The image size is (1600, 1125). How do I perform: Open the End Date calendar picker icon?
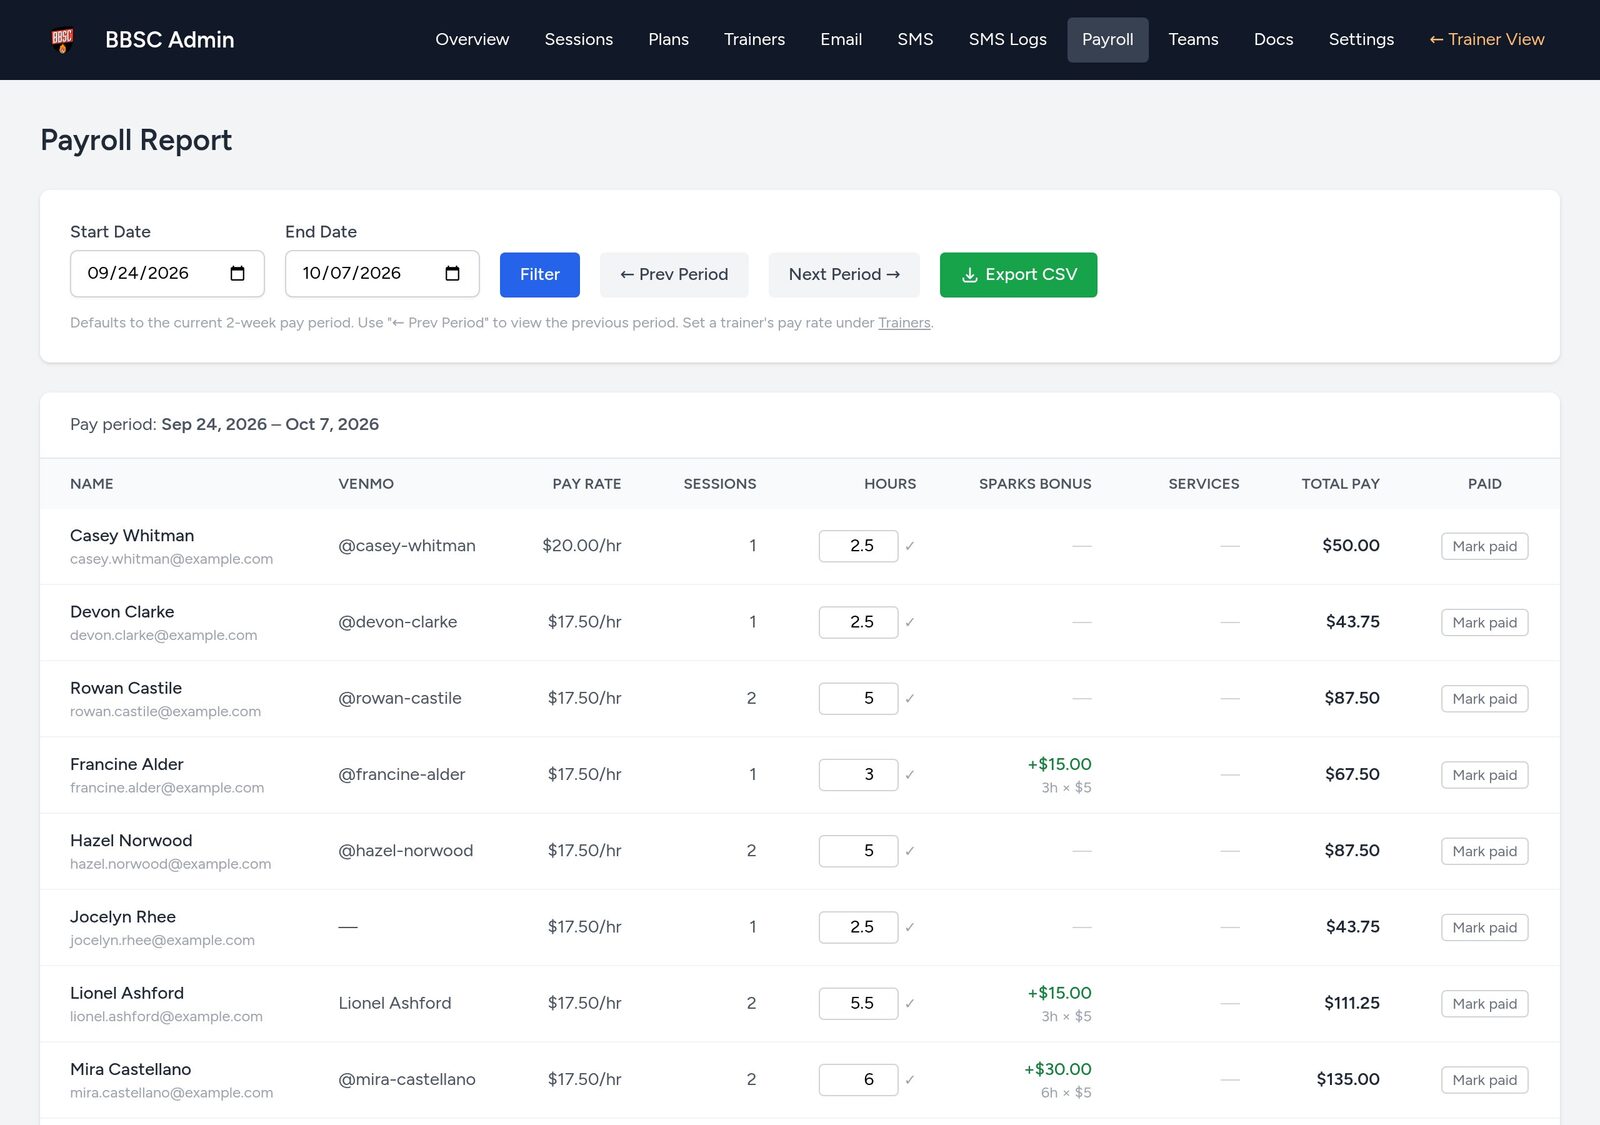click(452, 274)
